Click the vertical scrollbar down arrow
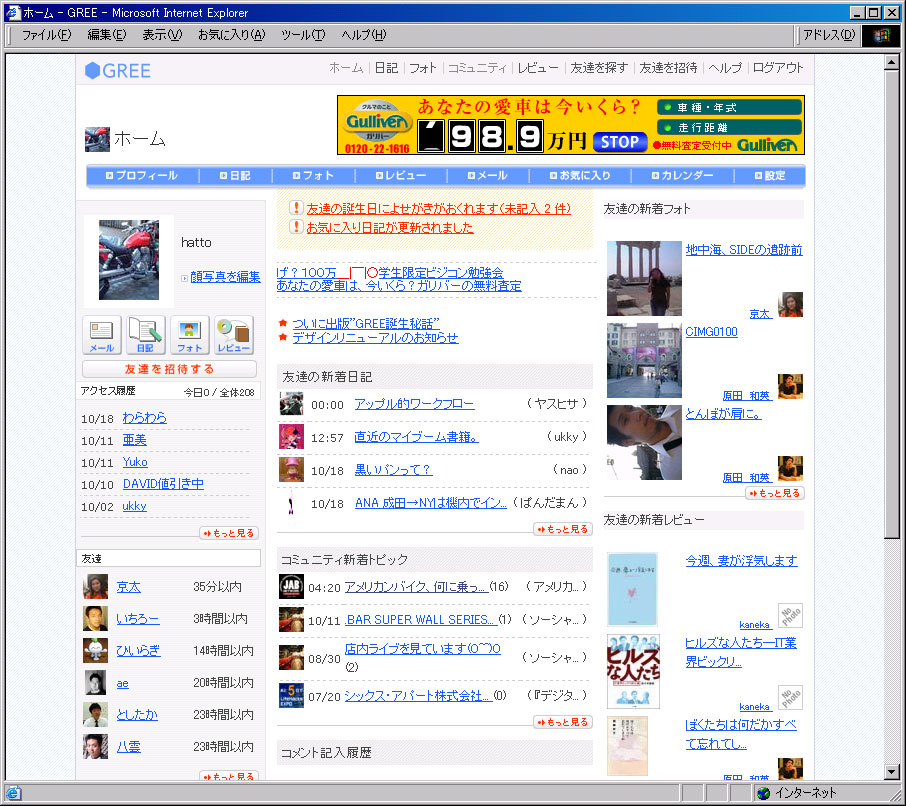 [x=892, y=771]
